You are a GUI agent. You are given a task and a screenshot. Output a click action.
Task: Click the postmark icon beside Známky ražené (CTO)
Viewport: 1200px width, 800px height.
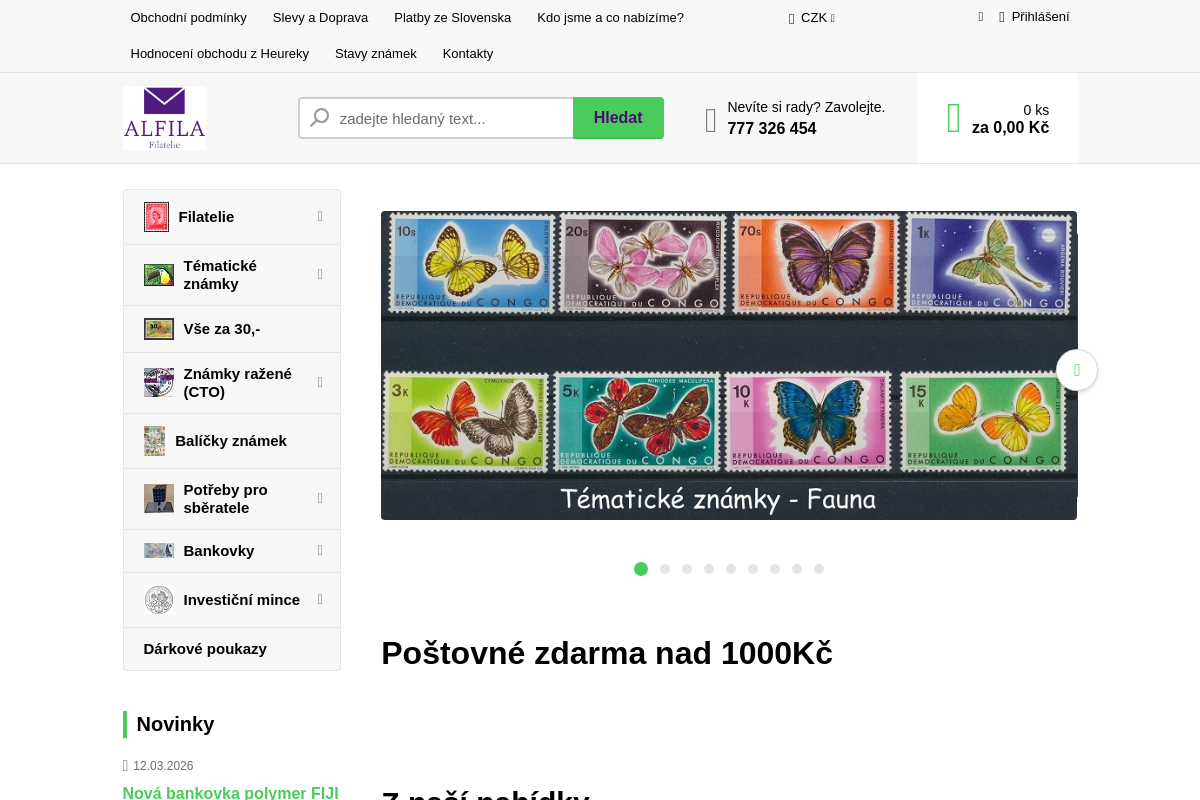point(159,383)
